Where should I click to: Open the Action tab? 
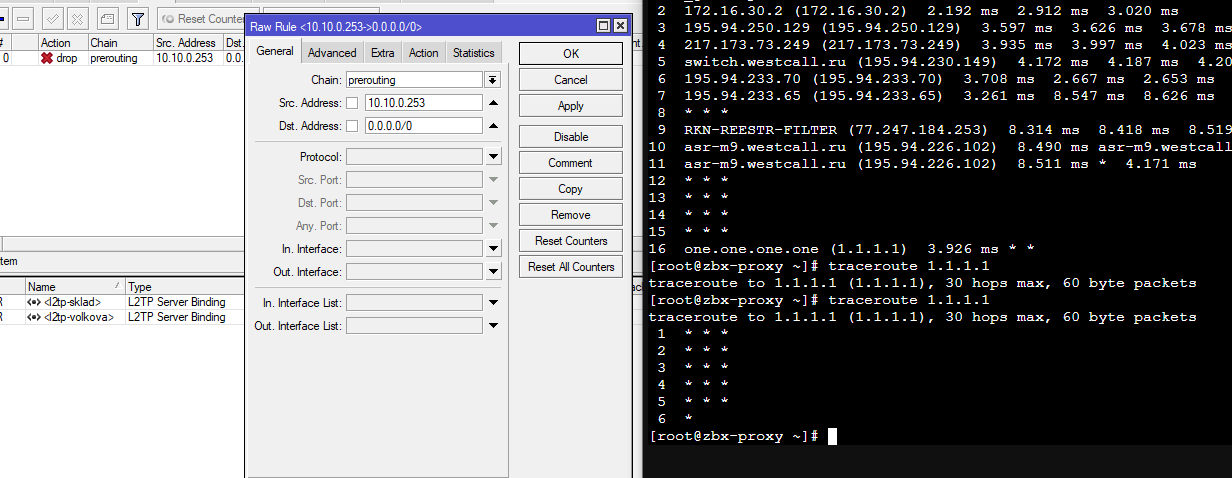point(423,53)
